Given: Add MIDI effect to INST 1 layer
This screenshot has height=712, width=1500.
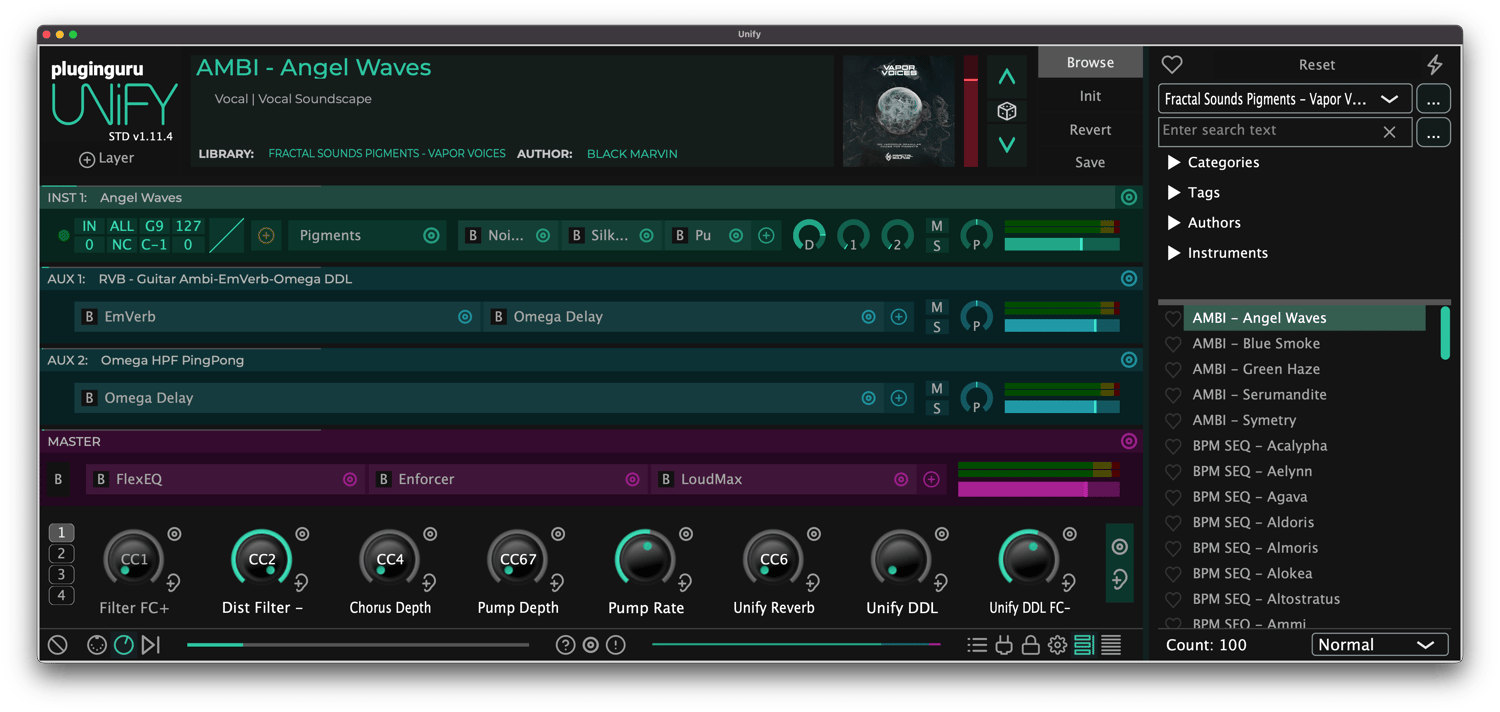Looking at the screenshot, I should (x=266, y=236).
